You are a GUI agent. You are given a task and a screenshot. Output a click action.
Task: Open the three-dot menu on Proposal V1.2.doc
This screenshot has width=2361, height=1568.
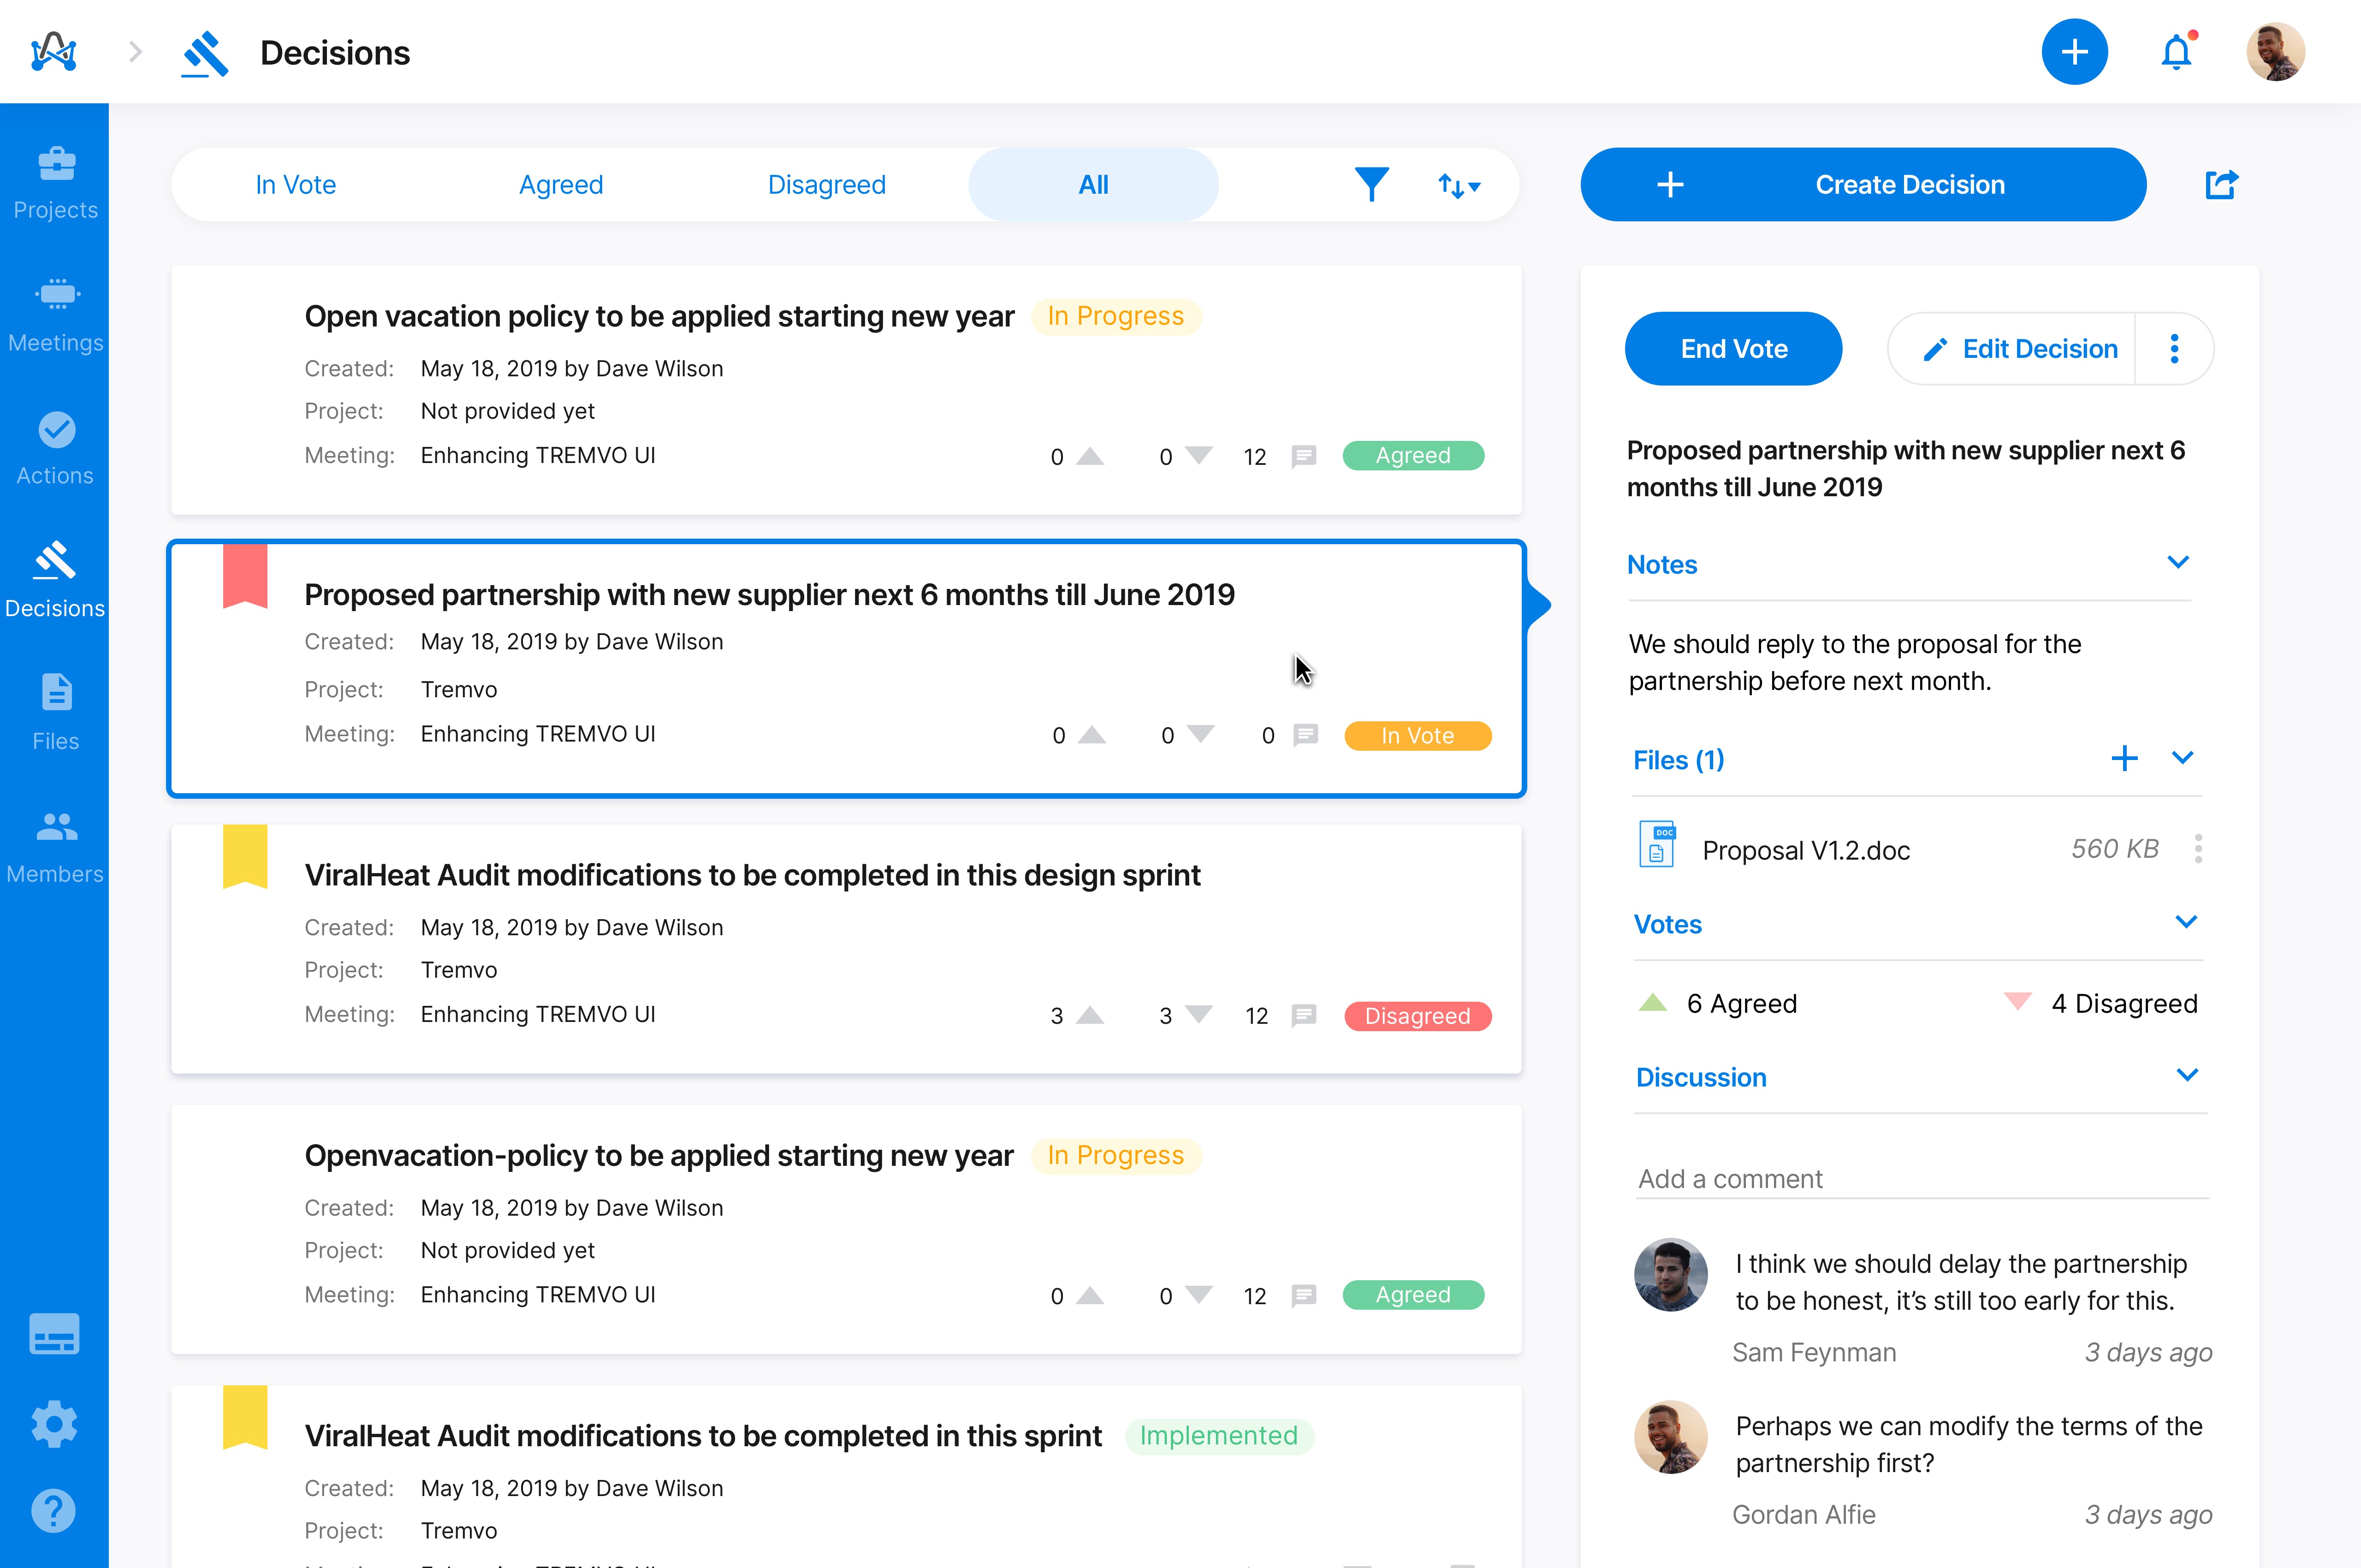[x=2199, y=848]
